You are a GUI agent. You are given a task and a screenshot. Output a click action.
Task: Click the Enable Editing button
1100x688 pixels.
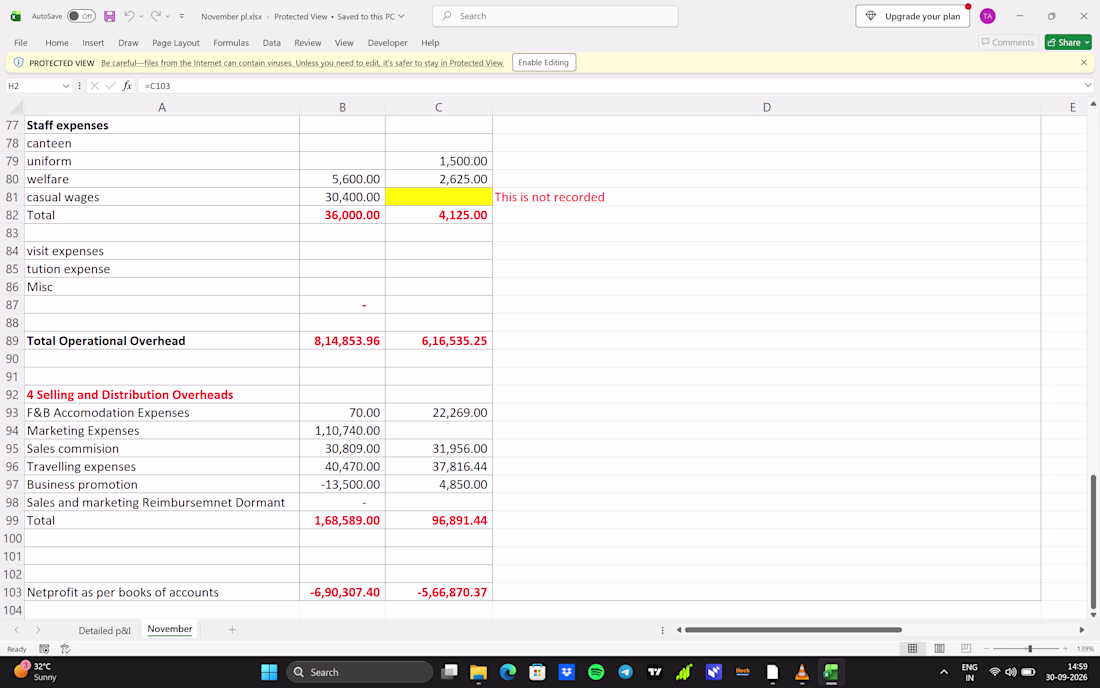(544, 62)
